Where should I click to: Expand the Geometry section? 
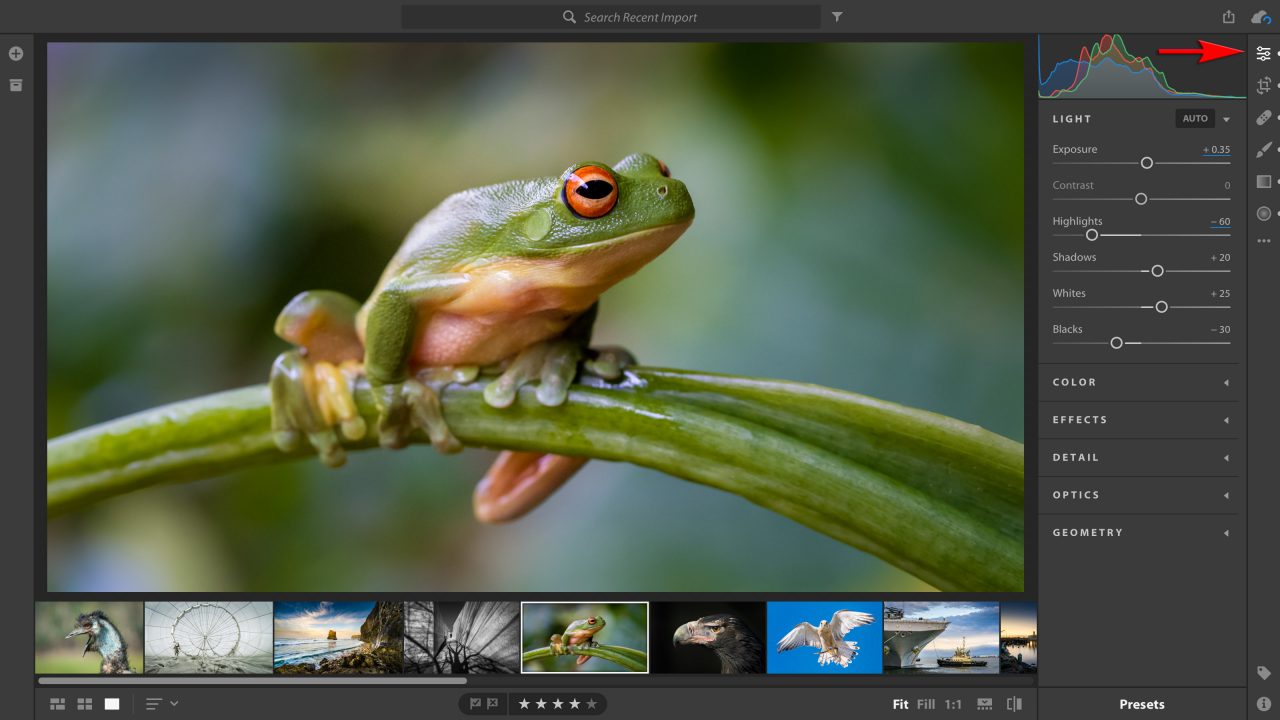1139,532
